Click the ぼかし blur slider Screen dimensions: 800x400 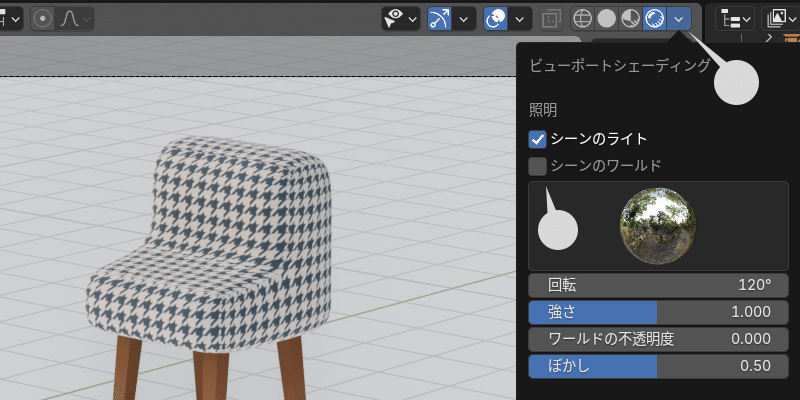point(658,366)
